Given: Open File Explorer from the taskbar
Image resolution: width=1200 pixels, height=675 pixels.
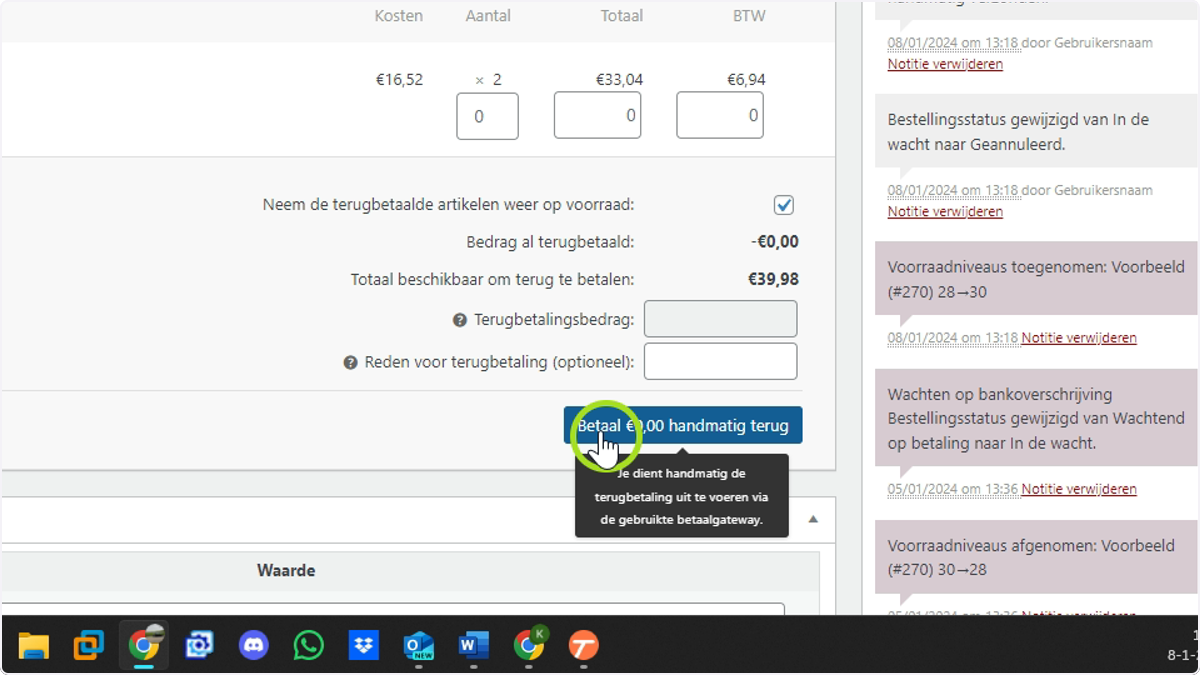Looking at the screenshot, I should point(34,646).
